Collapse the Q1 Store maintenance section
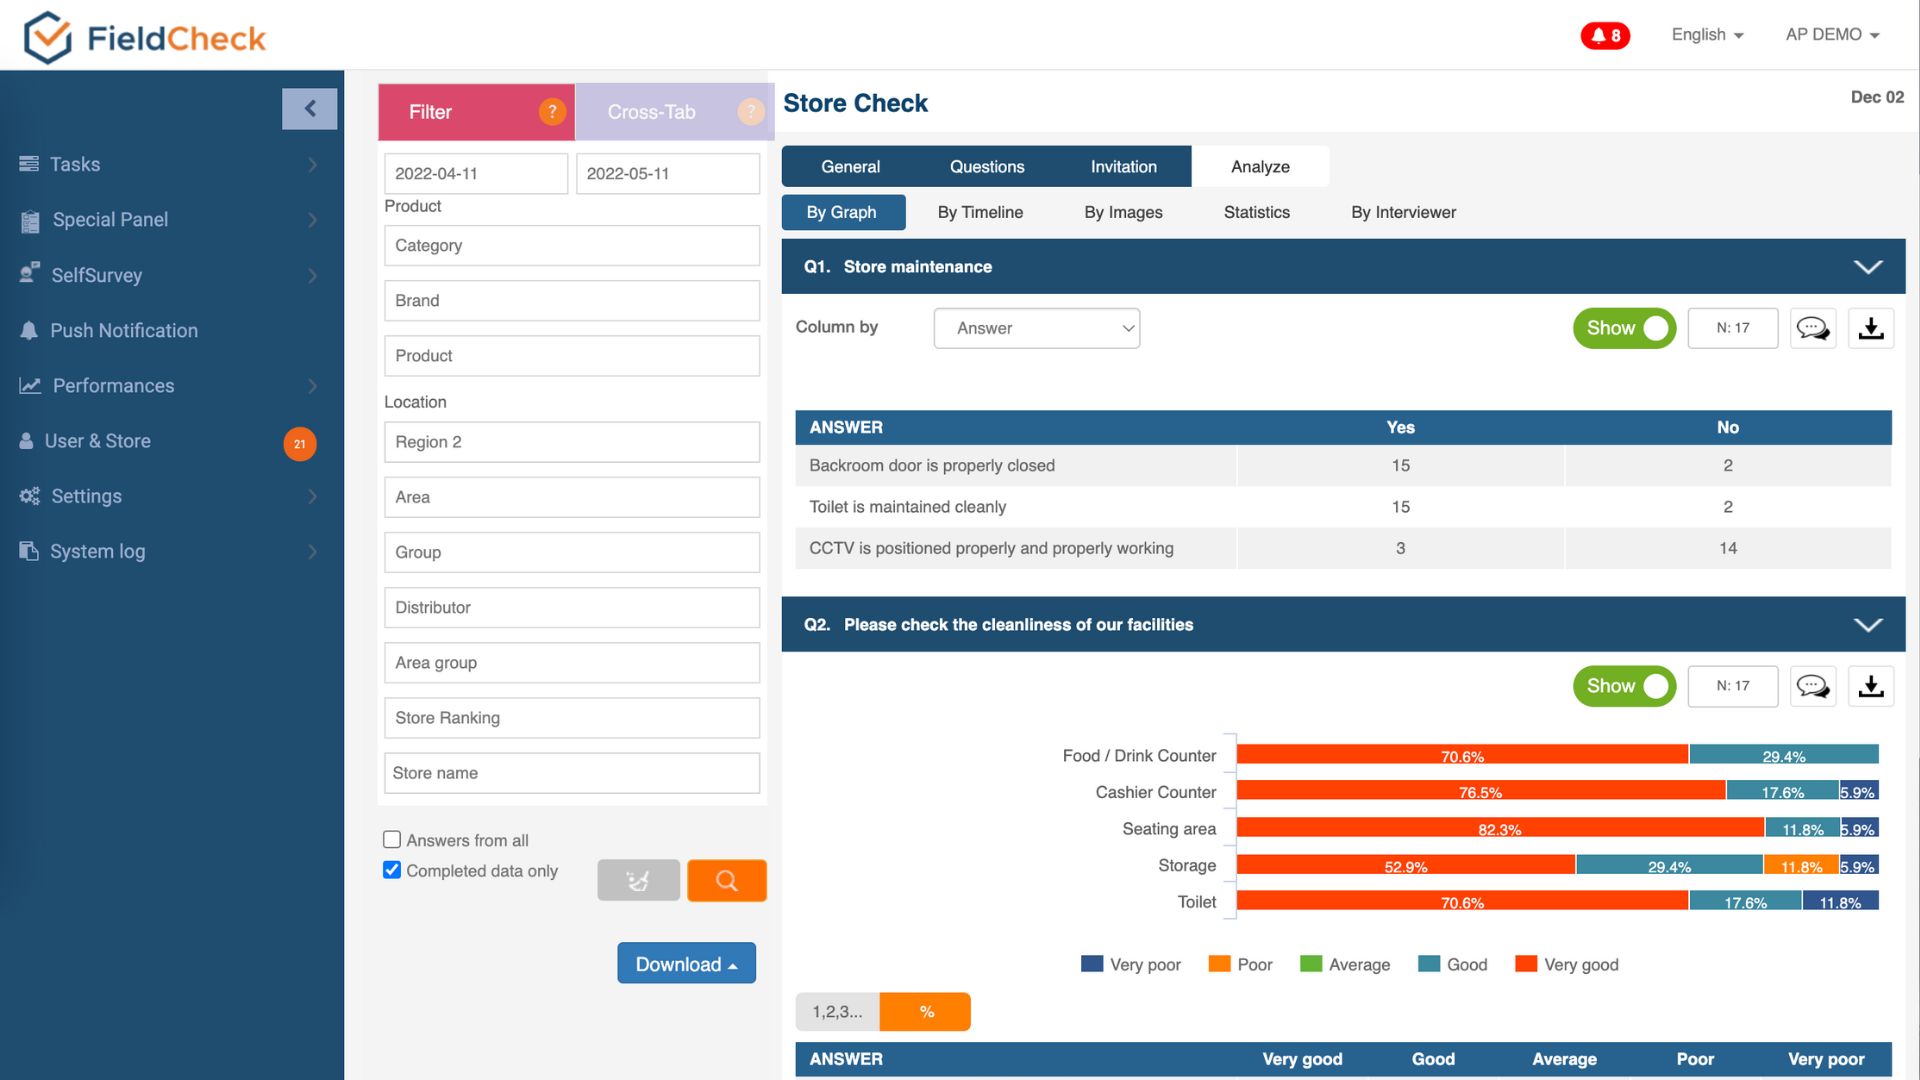This screenshot has height=1080, width=1920. [1868, 267]
